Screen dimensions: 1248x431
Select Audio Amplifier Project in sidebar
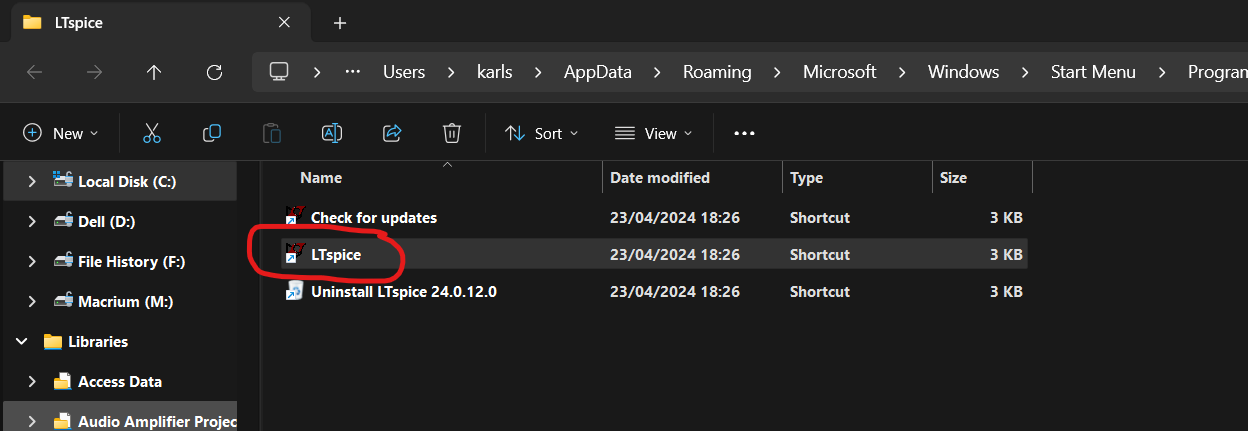(157, 421)
